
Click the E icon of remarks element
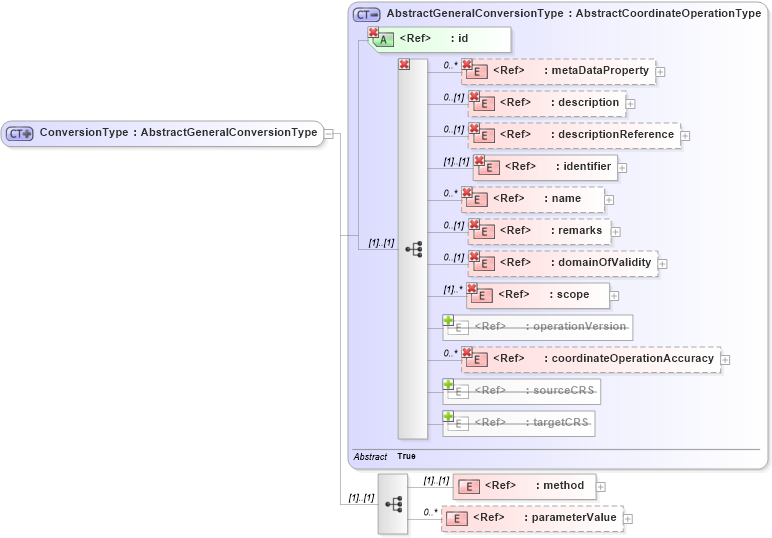483,232
